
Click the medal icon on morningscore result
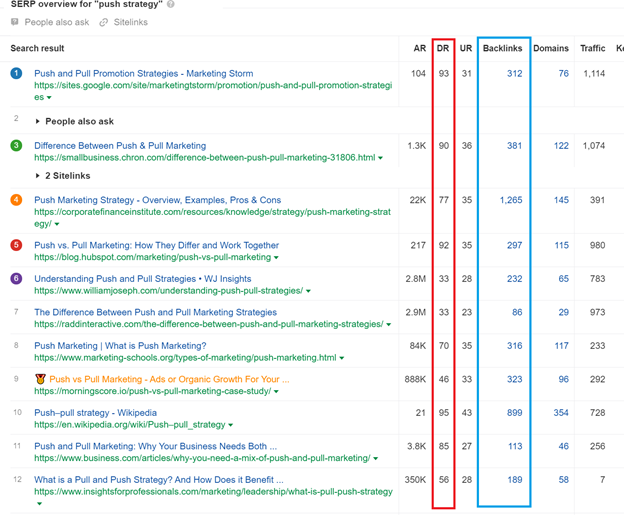pyautogui.click(x=40, y=379)
